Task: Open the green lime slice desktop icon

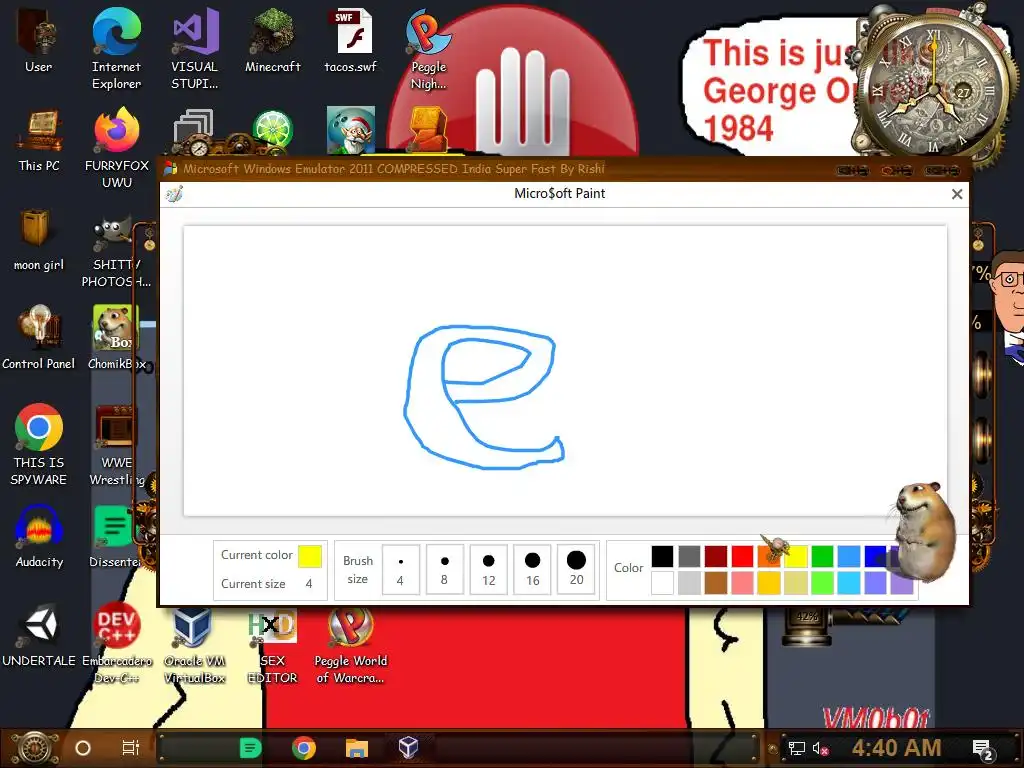Action: pos(273,129)
